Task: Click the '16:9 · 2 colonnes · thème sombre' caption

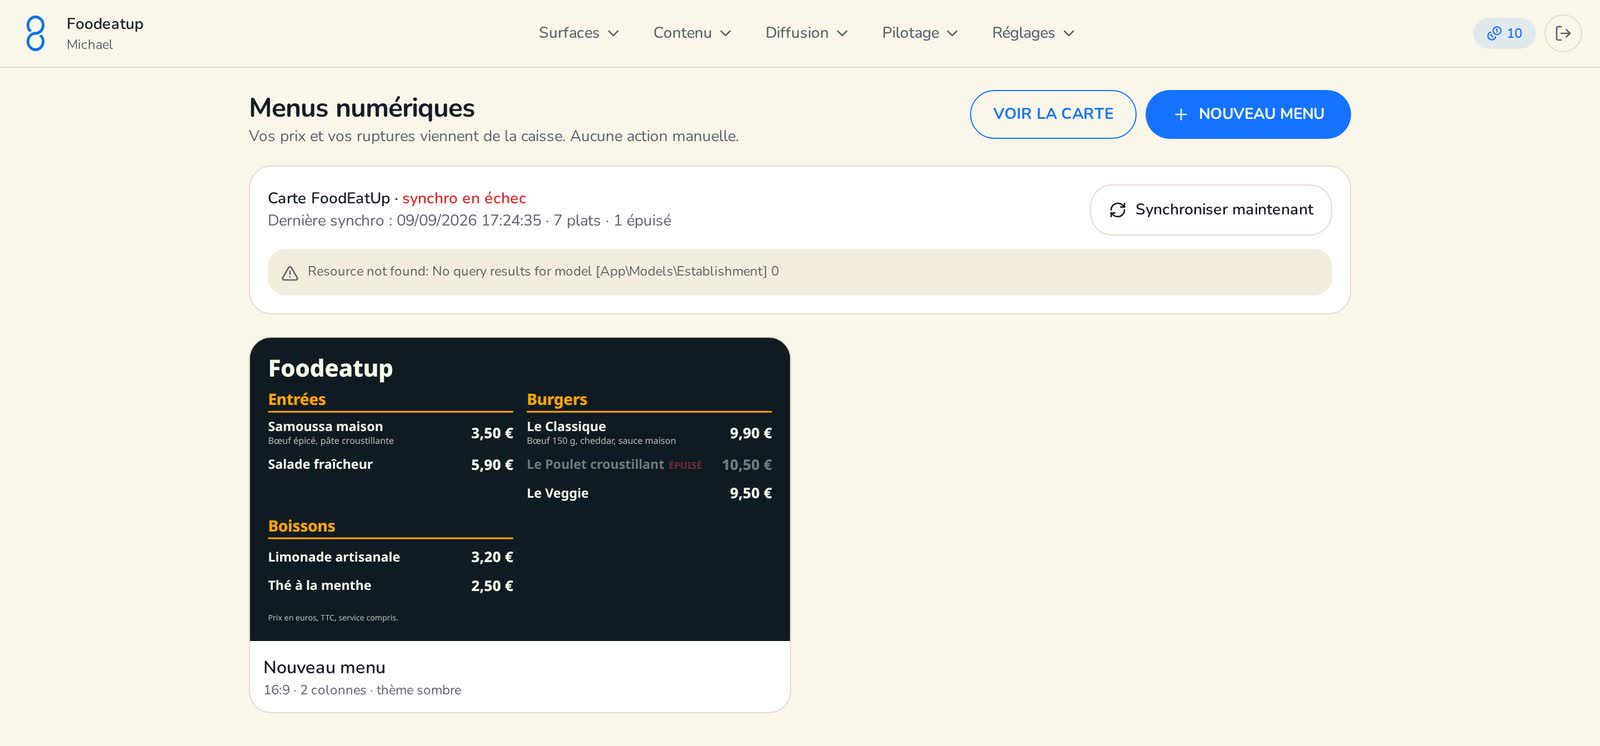Action: pos(362,690)
